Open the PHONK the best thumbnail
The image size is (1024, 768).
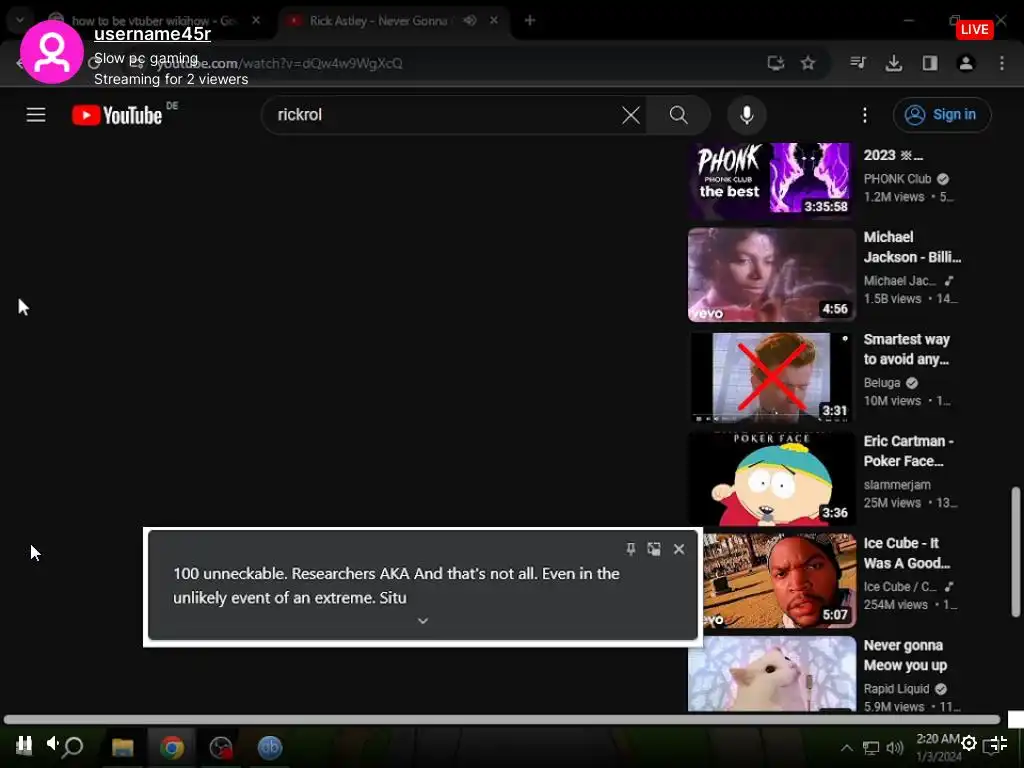(771, 179)
